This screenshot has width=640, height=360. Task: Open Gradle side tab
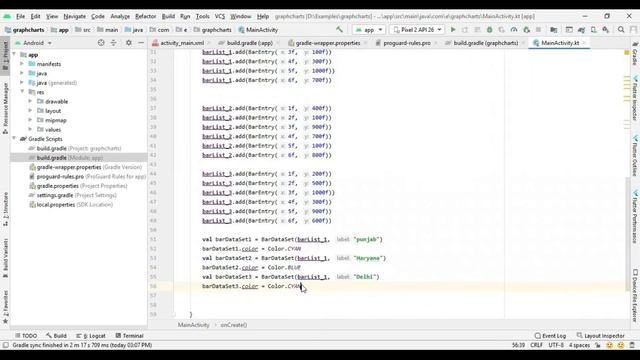[635, 54]
